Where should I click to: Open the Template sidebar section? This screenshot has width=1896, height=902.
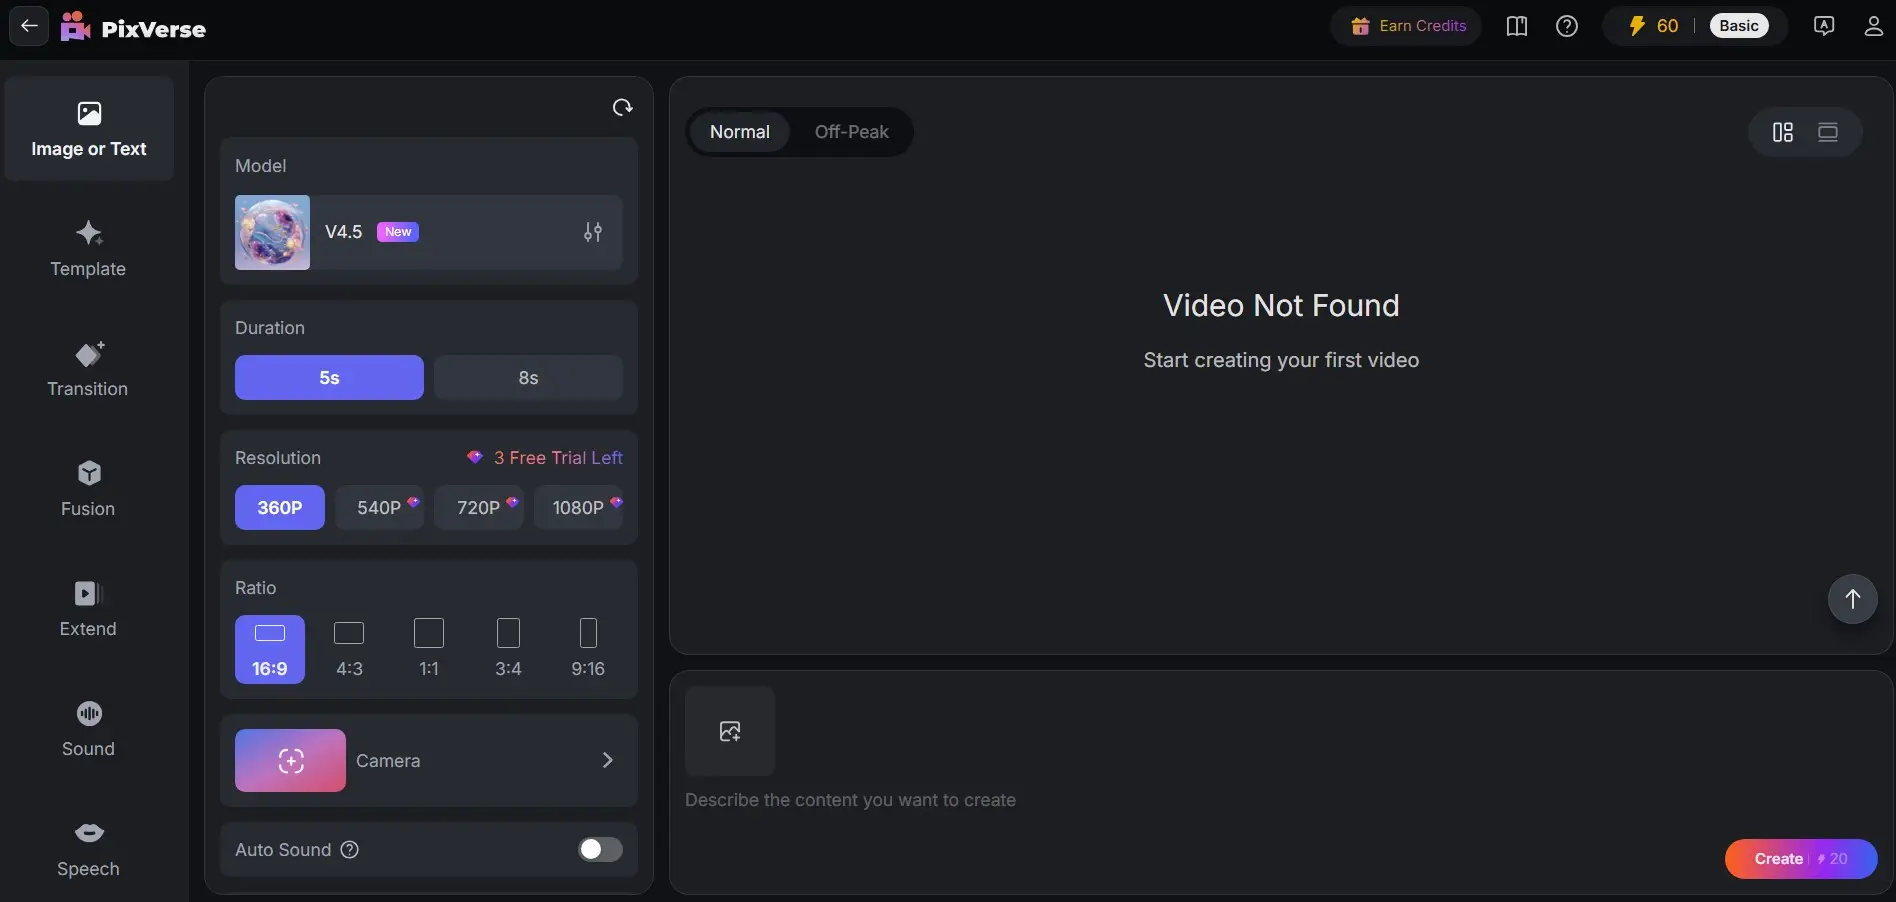click(88, 249)
